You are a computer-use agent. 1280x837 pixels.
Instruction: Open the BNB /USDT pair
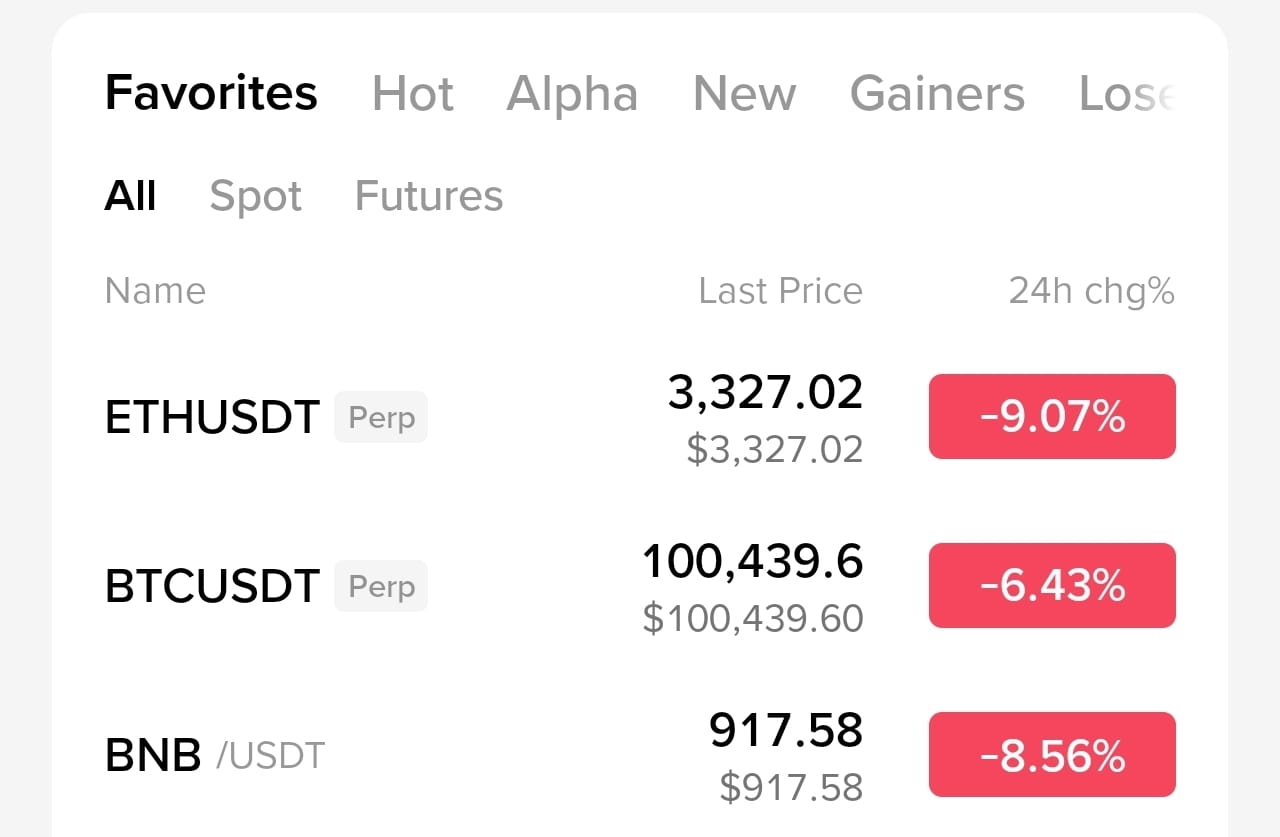coord(640,756)
